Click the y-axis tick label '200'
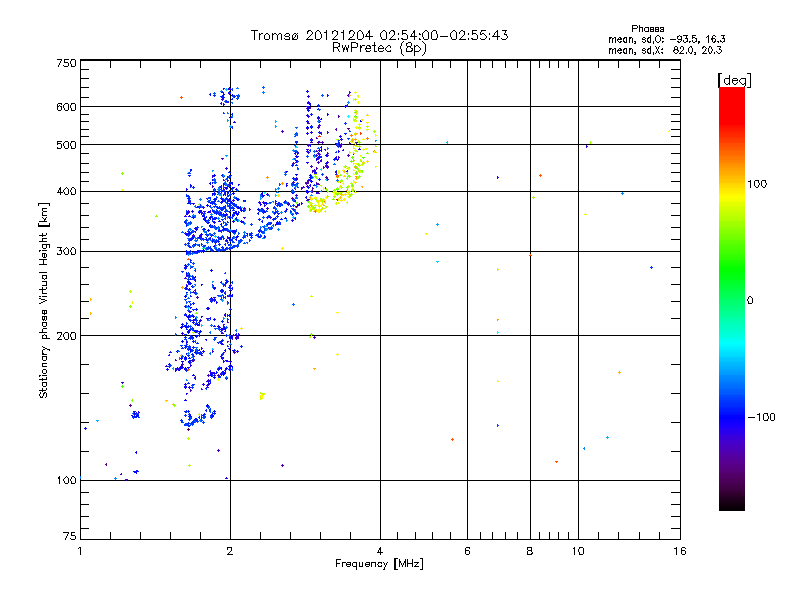Viewport: 800px width, 600px height. (x=66, y=336)
